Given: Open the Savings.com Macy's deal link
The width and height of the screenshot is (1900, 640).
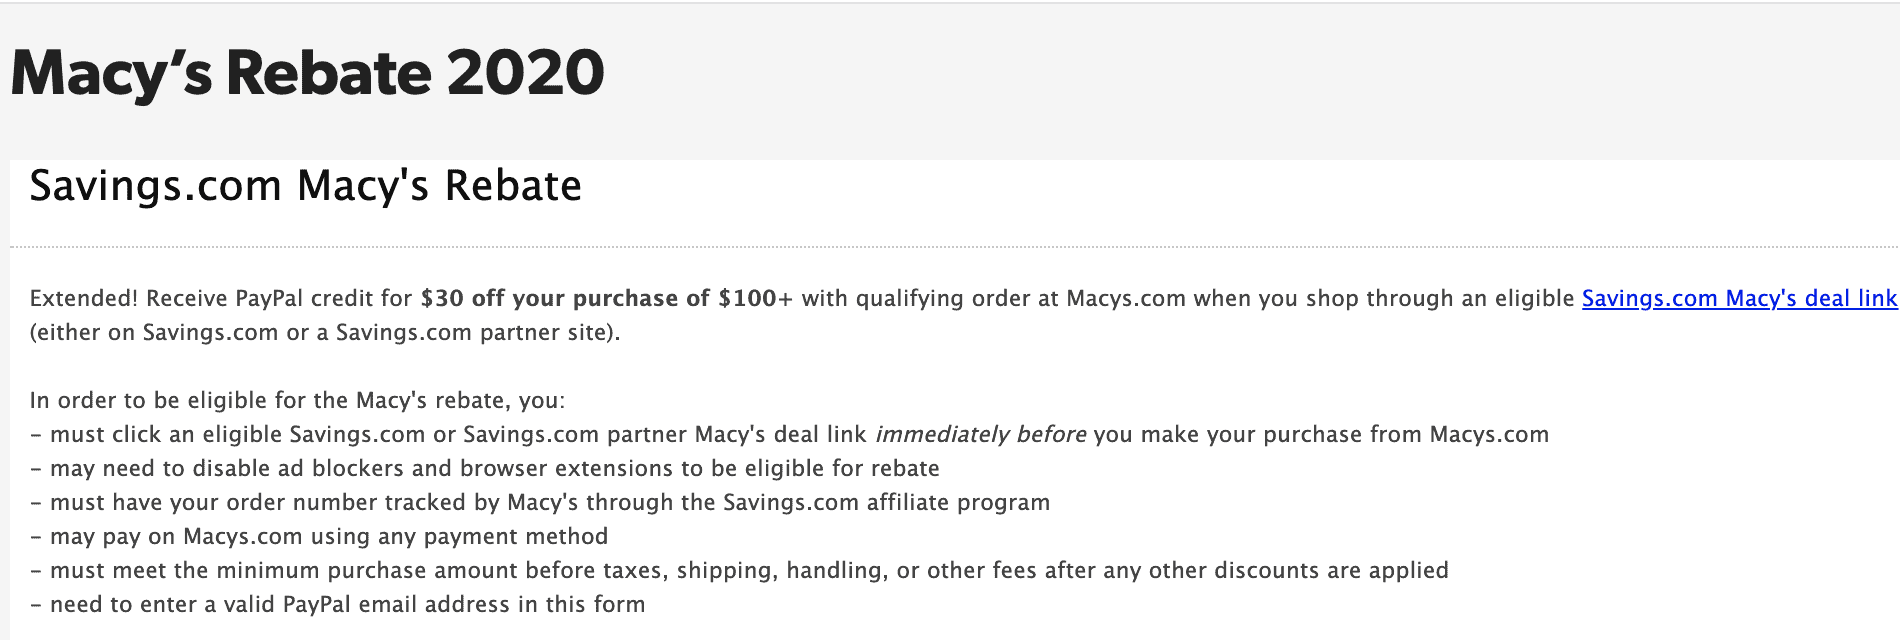Looking at the screenshot, I should (x=1739, y=298).
